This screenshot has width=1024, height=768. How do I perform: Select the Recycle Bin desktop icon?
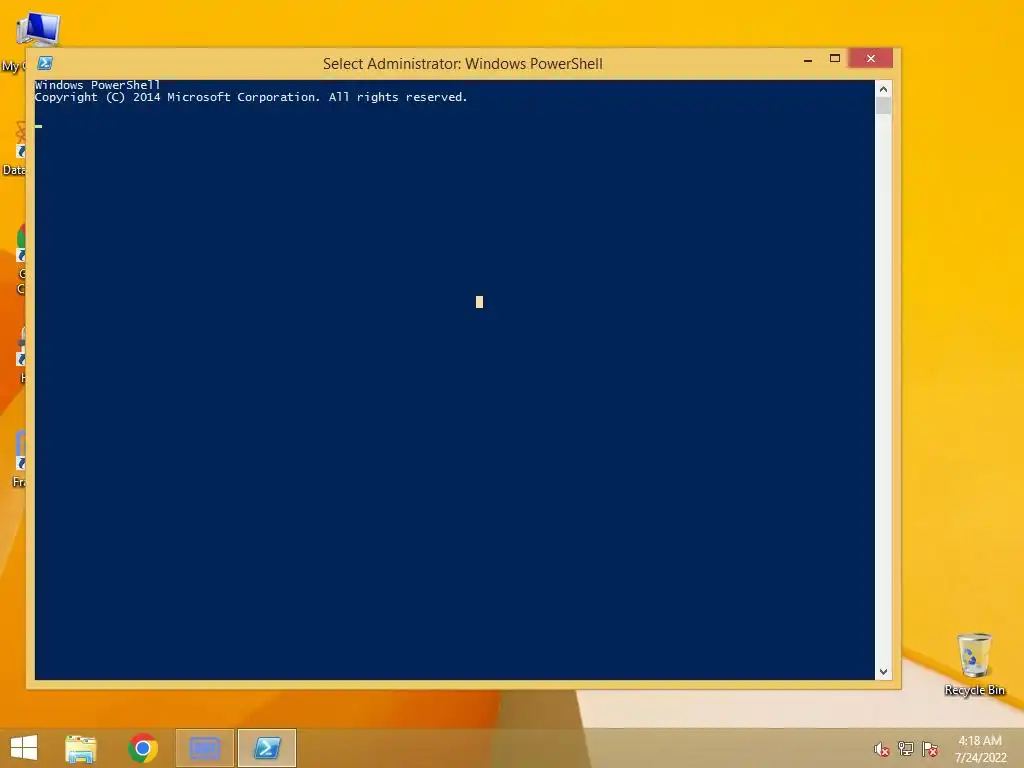[x=974, y=664]
